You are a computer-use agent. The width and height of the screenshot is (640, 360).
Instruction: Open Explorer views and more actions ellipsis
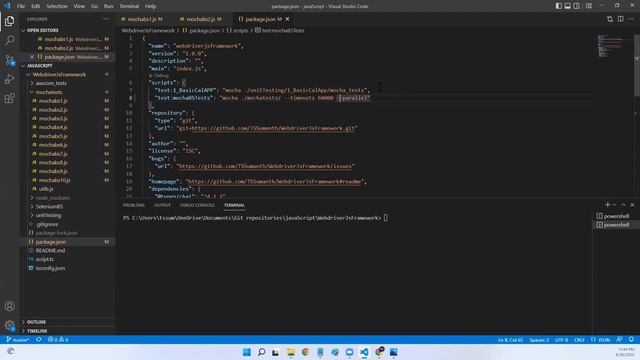pyautogui.click(x=106, y=19)
